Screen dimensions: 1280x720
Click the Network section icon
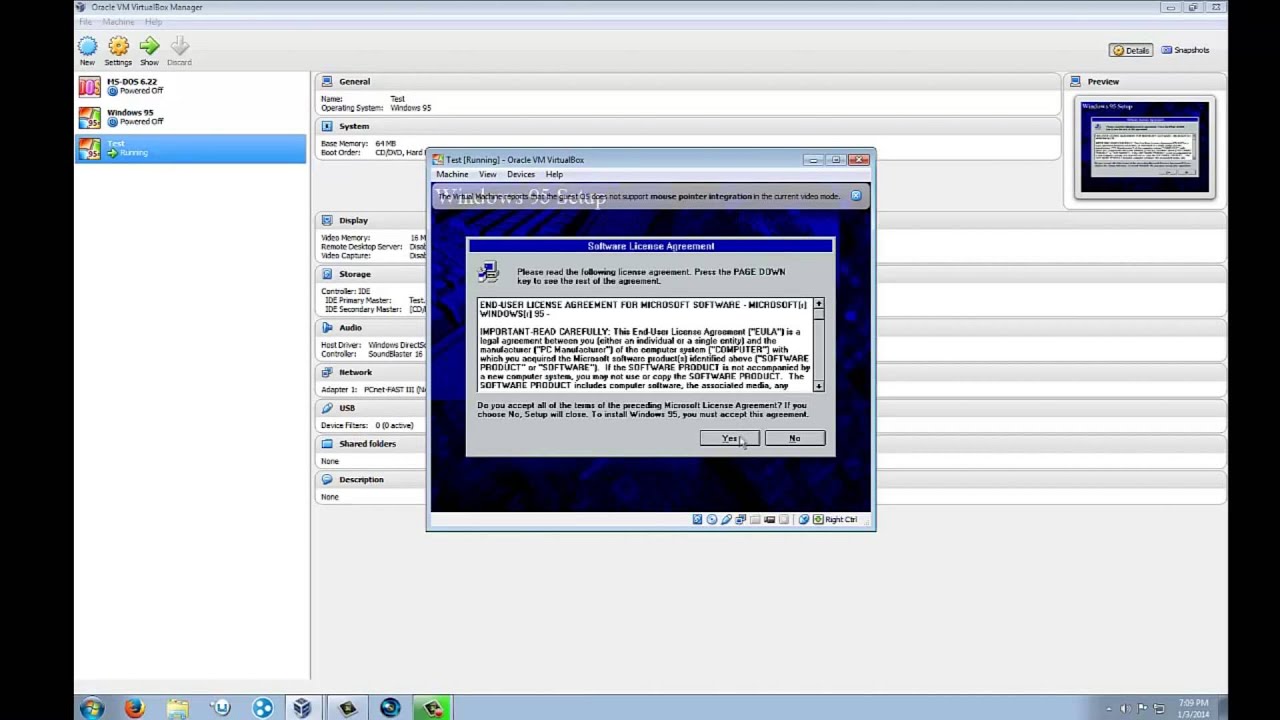(x=327, y=372)
